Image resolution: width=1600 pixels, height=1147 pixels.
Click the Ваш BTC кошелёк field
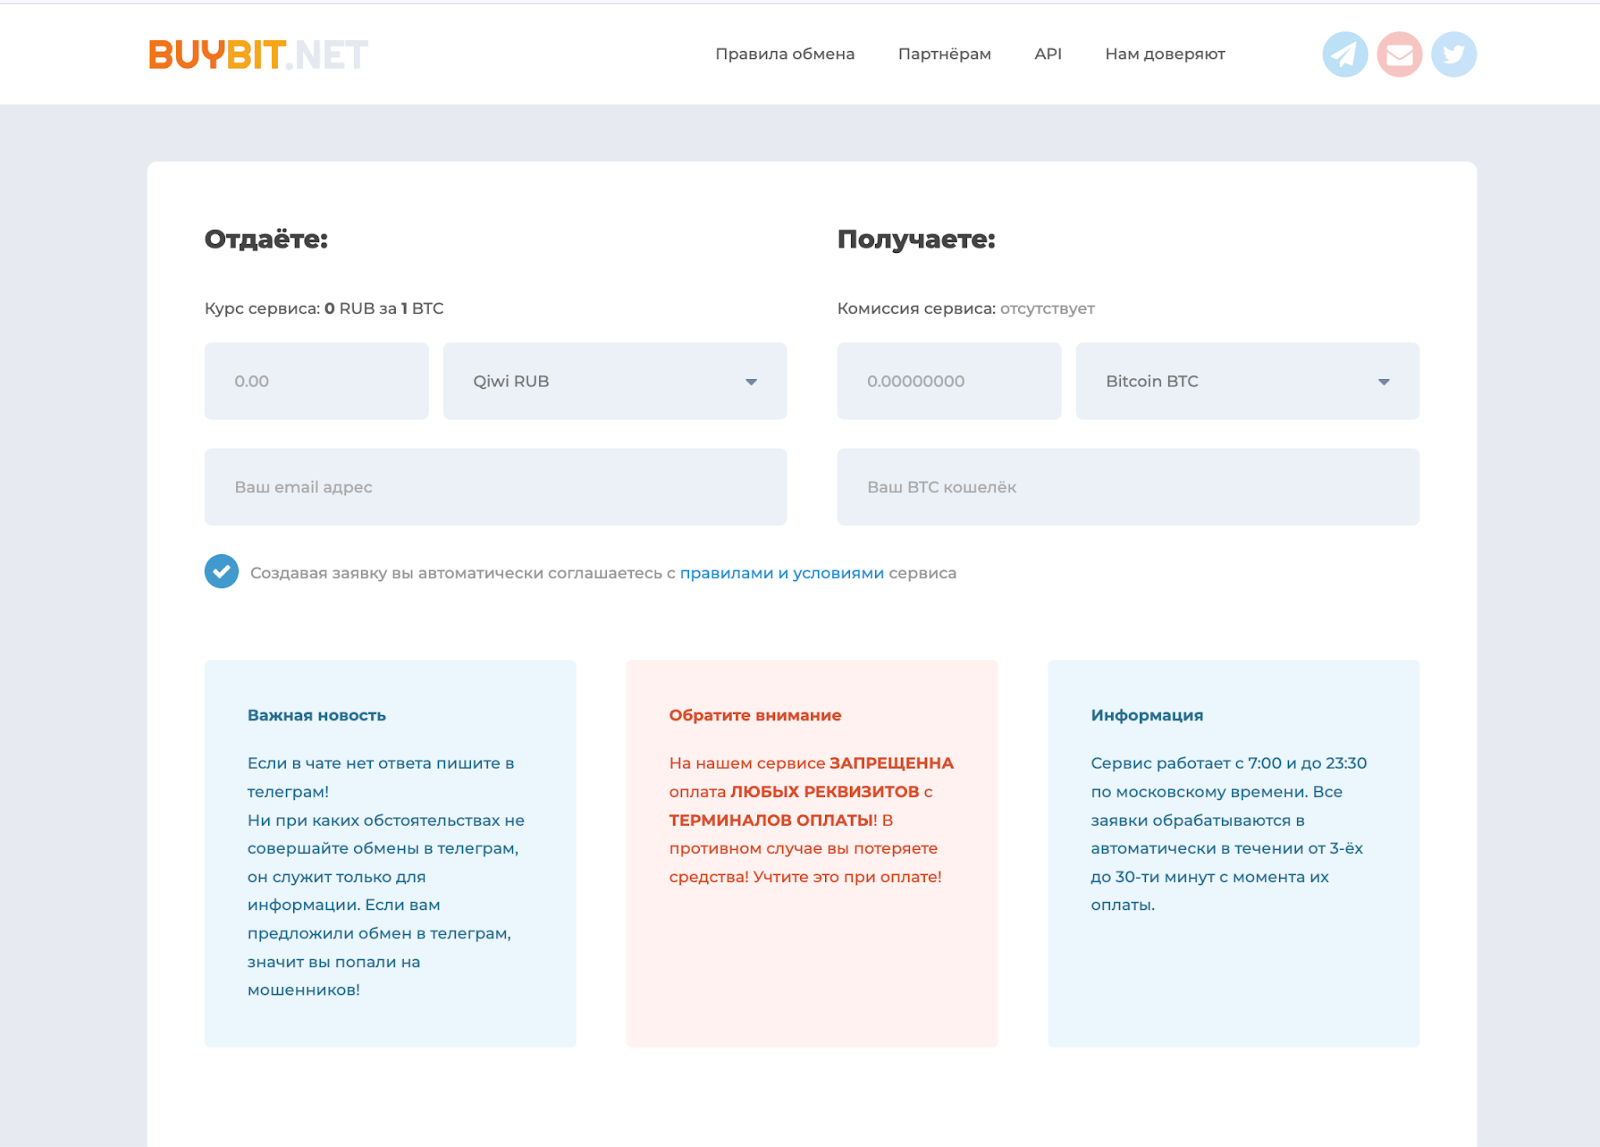(x=1127, y=487)
